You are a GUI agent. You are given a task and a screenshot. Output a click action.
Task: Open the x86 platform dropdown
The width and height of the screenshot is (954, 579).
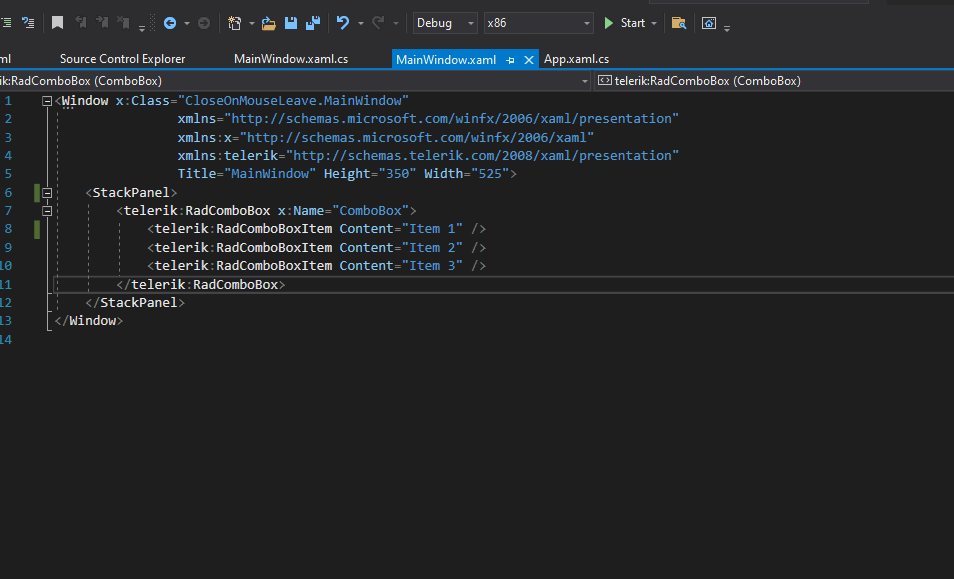[538, 23]
